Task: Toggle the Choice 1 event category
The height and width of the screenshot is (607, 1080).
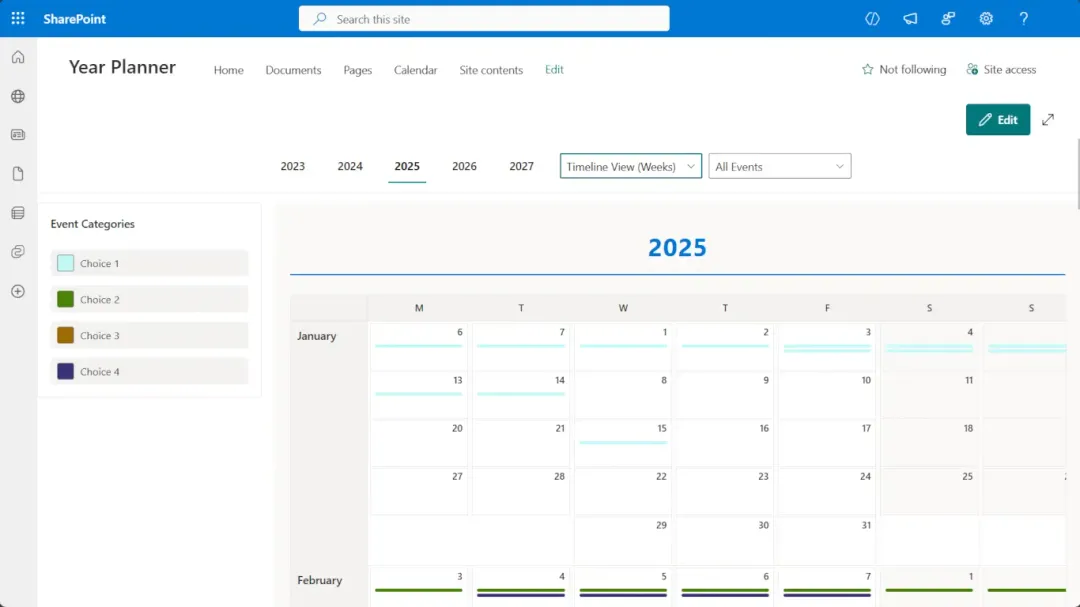Action: click(x=148, y=263)
